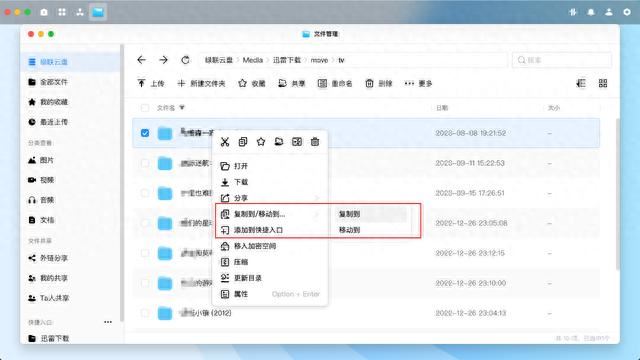This screenshot has height=360, width=640.
Task: Check the folder ending in 小镇 (2012)
Action: (x=145, y=313)
